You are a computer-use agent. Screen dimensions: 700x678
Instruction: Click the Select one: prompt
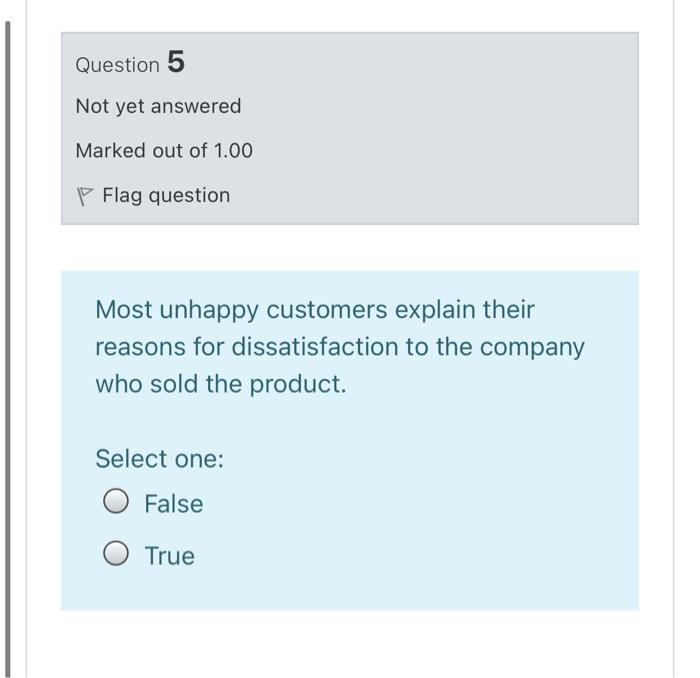(159, 459)
